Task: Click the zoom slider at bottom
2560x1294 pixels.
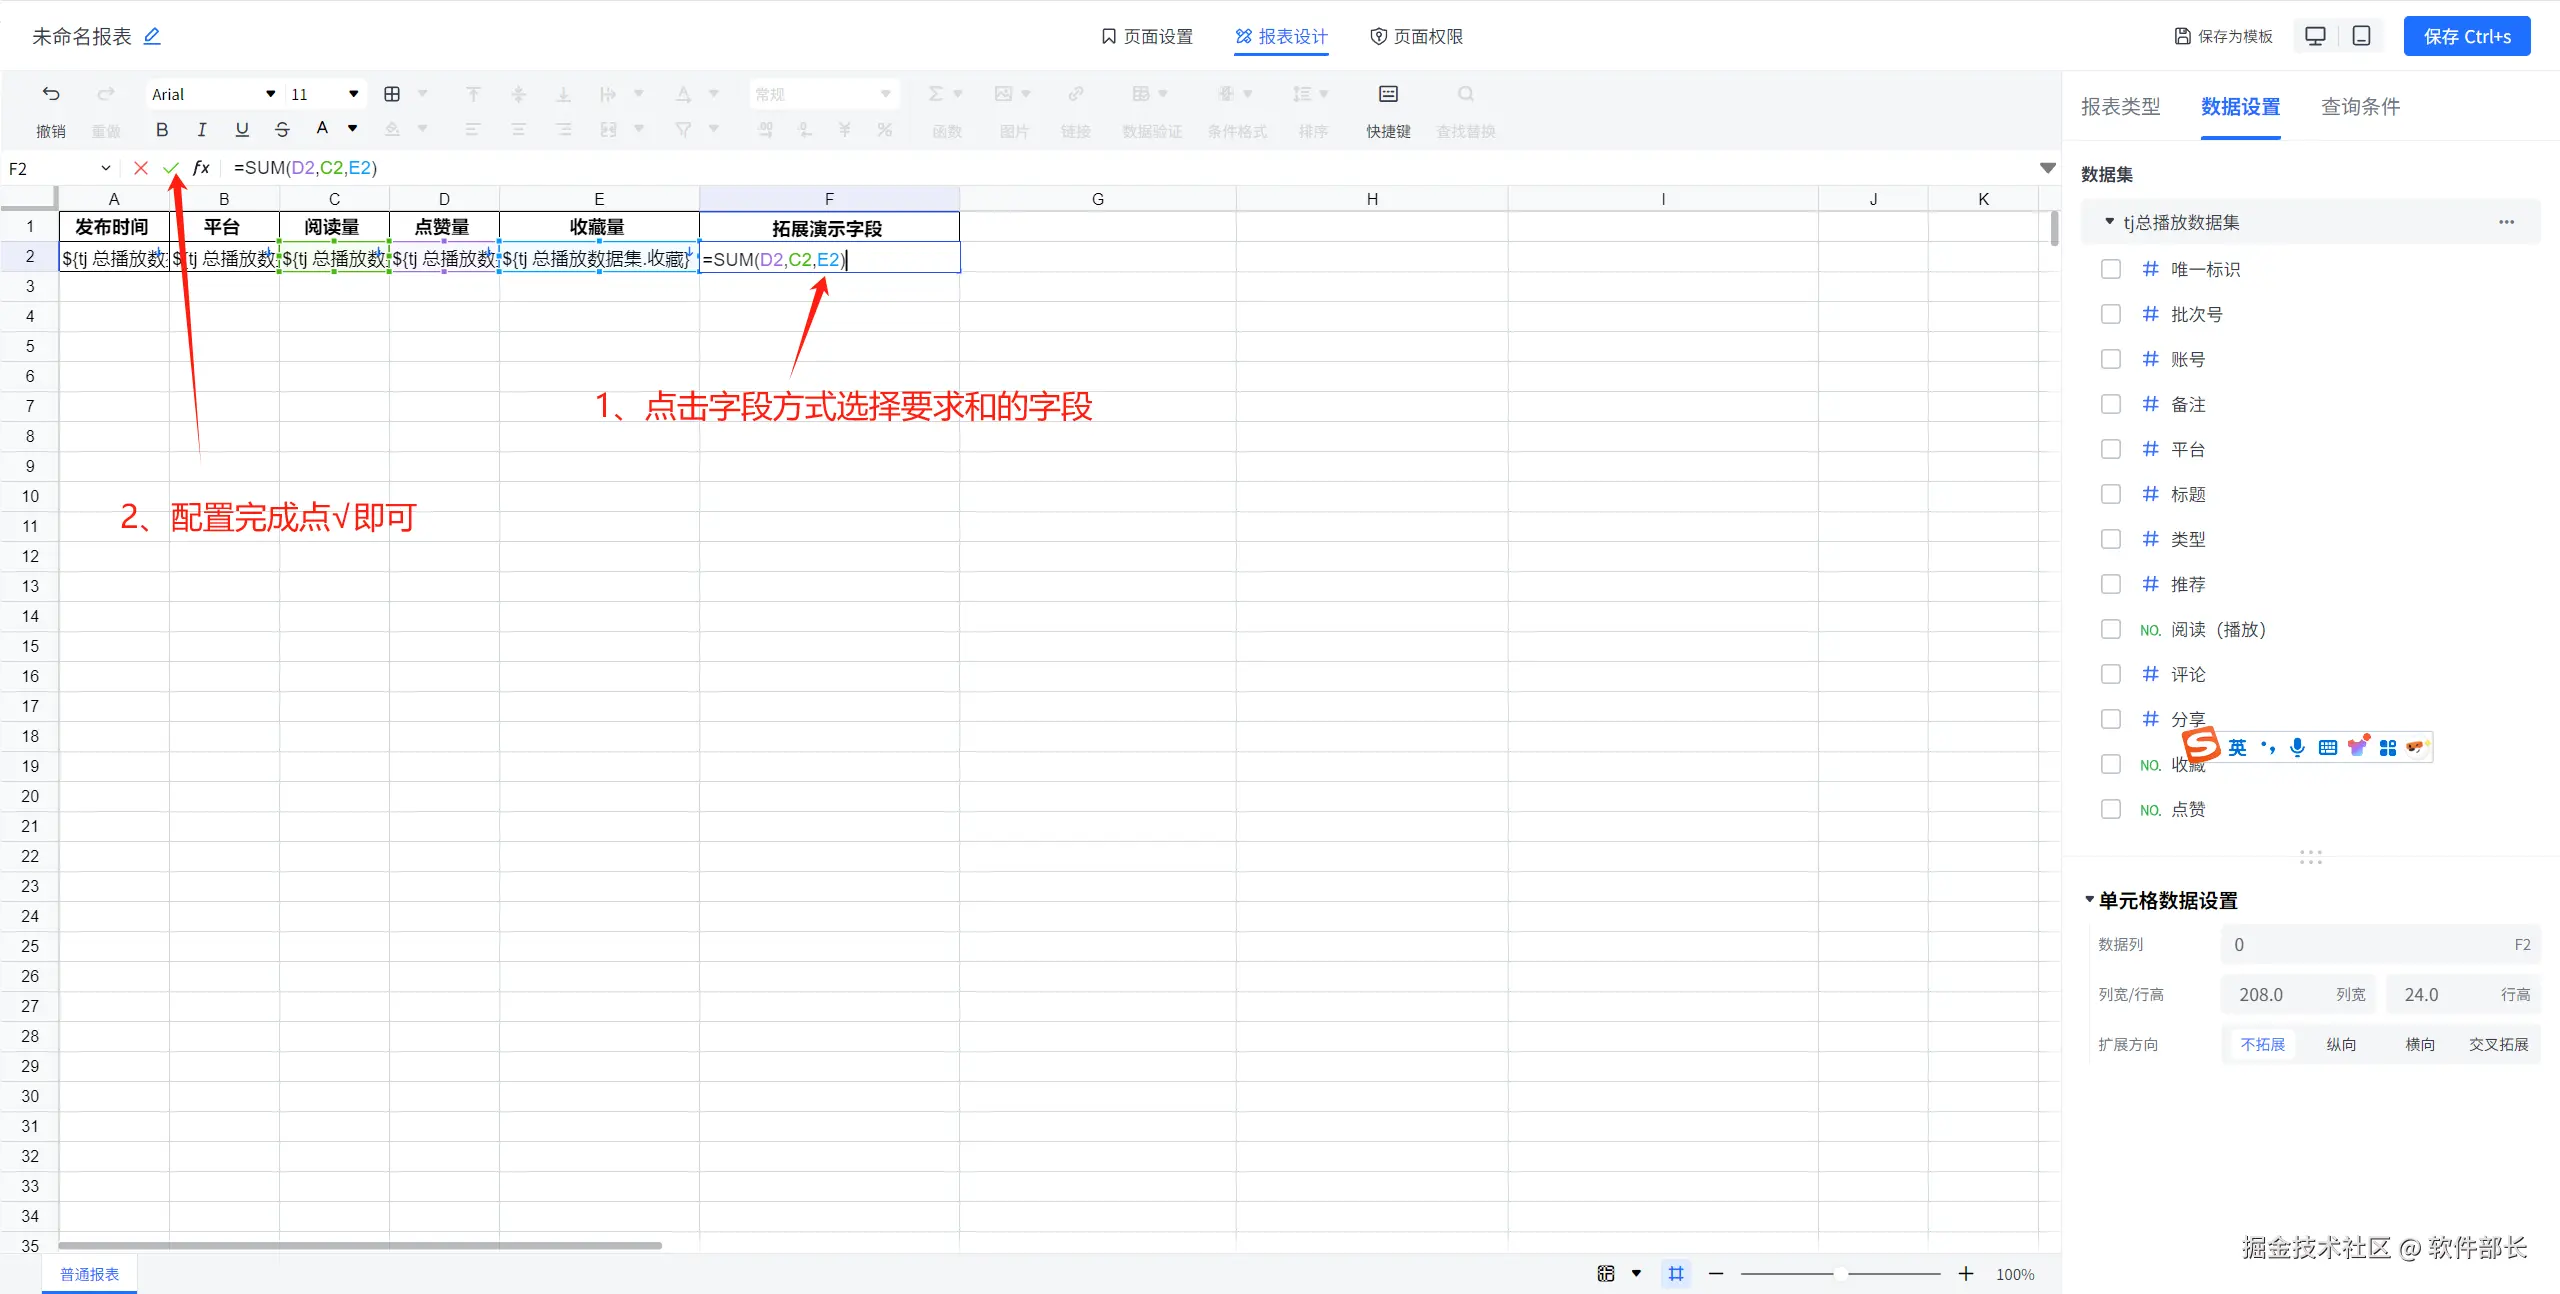Action: pyautogui.click(x=1840, y=1274)
